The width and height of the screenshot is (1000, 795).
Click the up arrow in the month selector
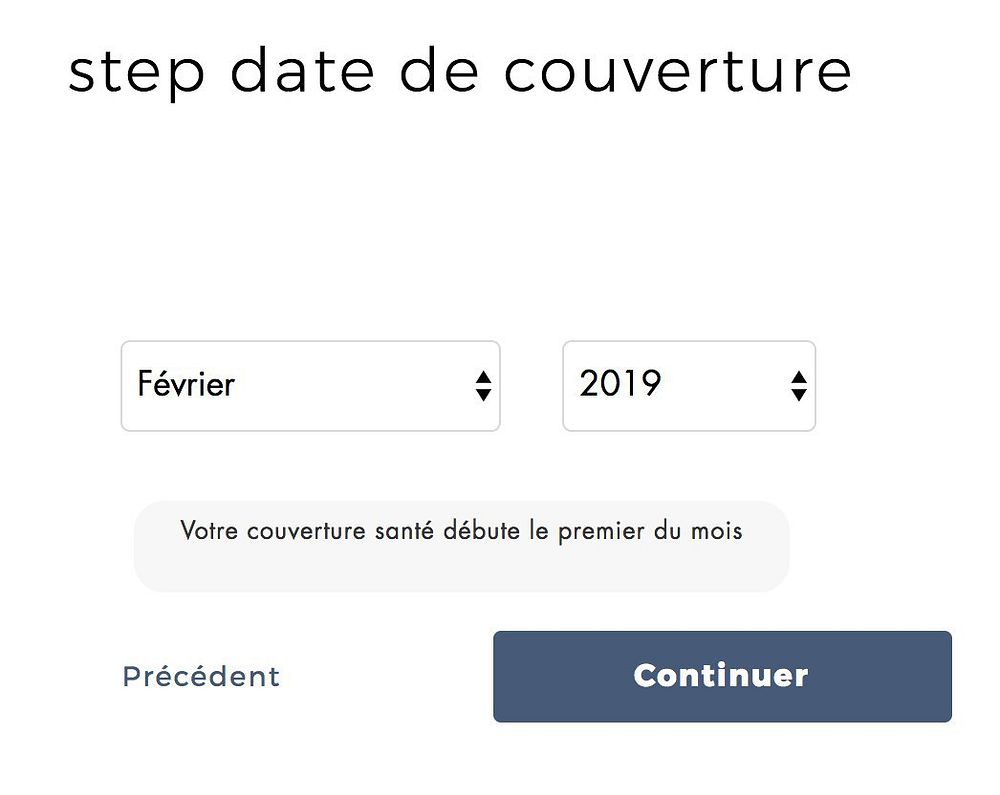click(x=483, y=377)
